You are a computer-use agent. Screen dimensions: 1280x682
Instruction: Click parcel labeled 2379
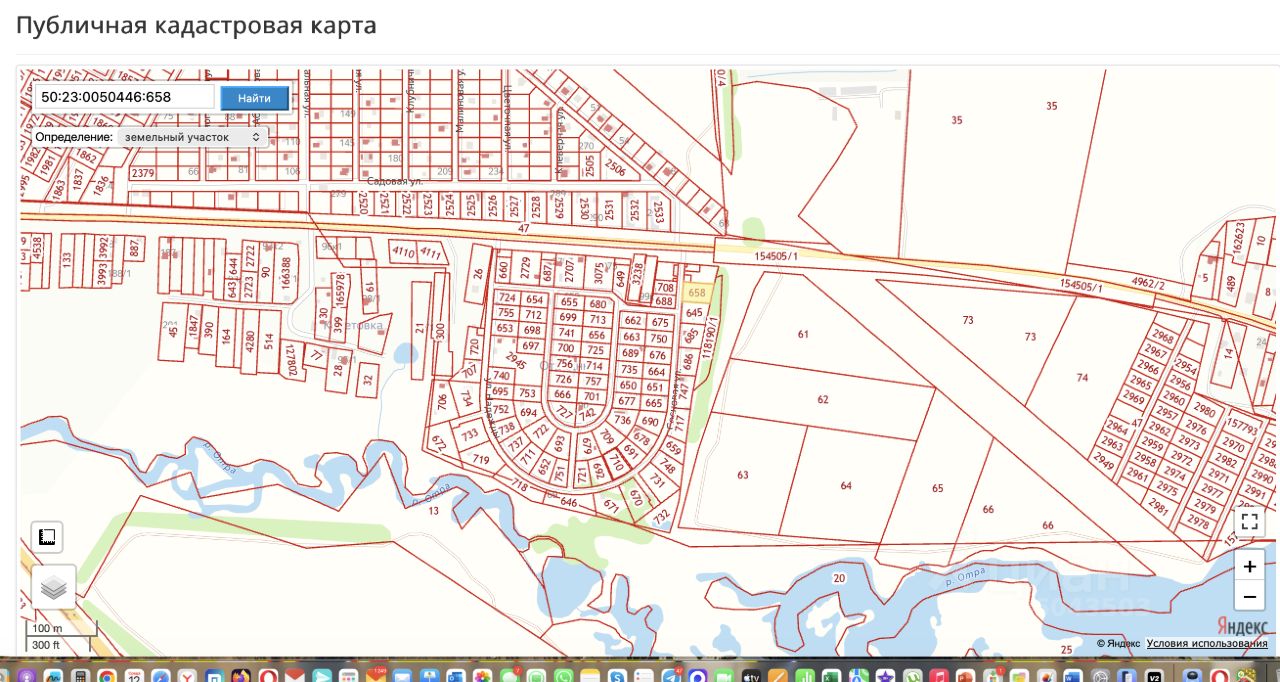(x=143, y=173)
